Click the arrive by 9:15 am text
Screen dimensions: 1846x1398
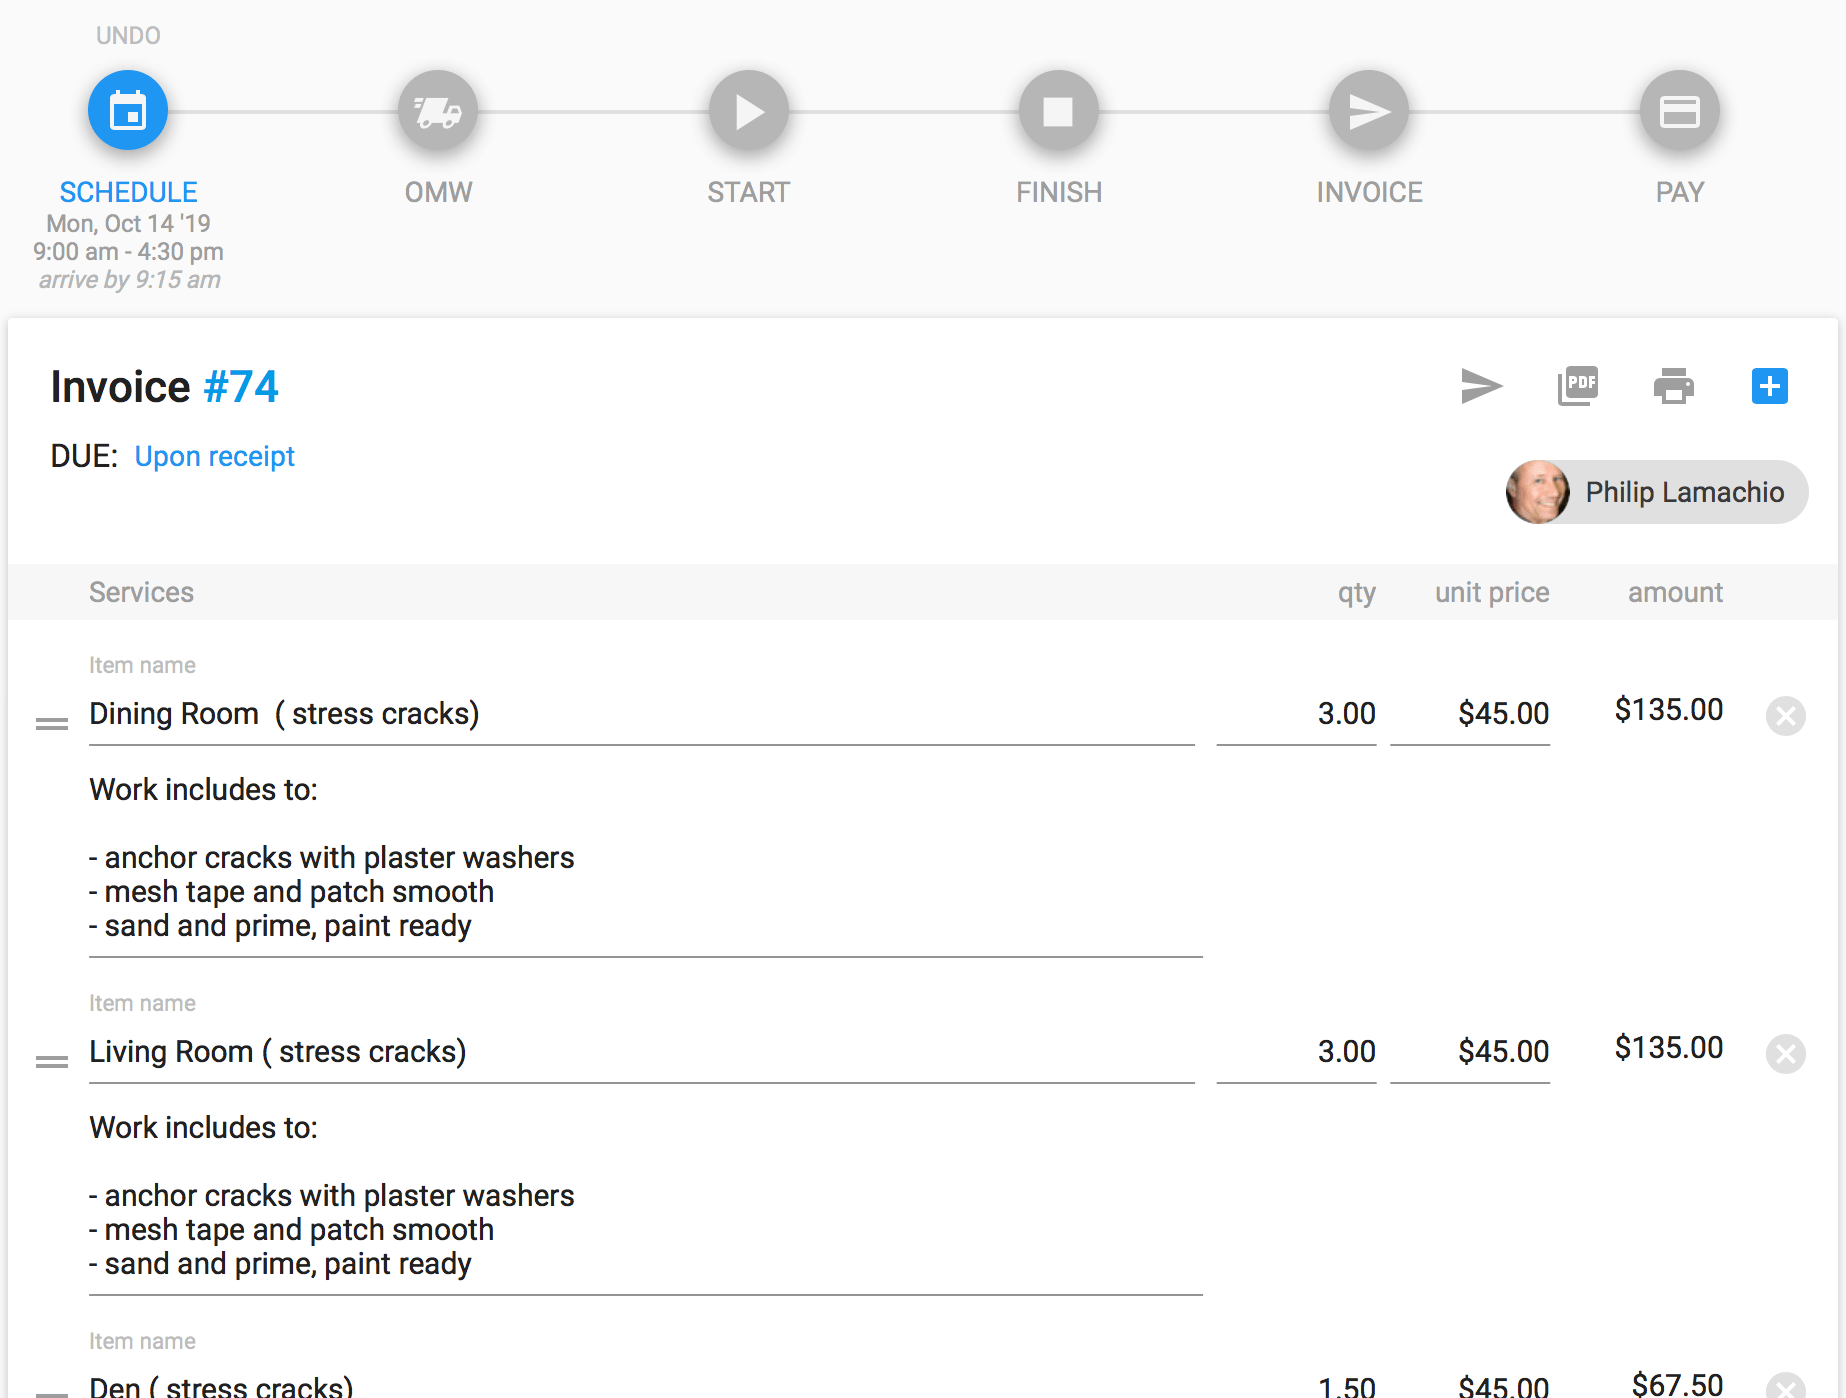point(130,280)
